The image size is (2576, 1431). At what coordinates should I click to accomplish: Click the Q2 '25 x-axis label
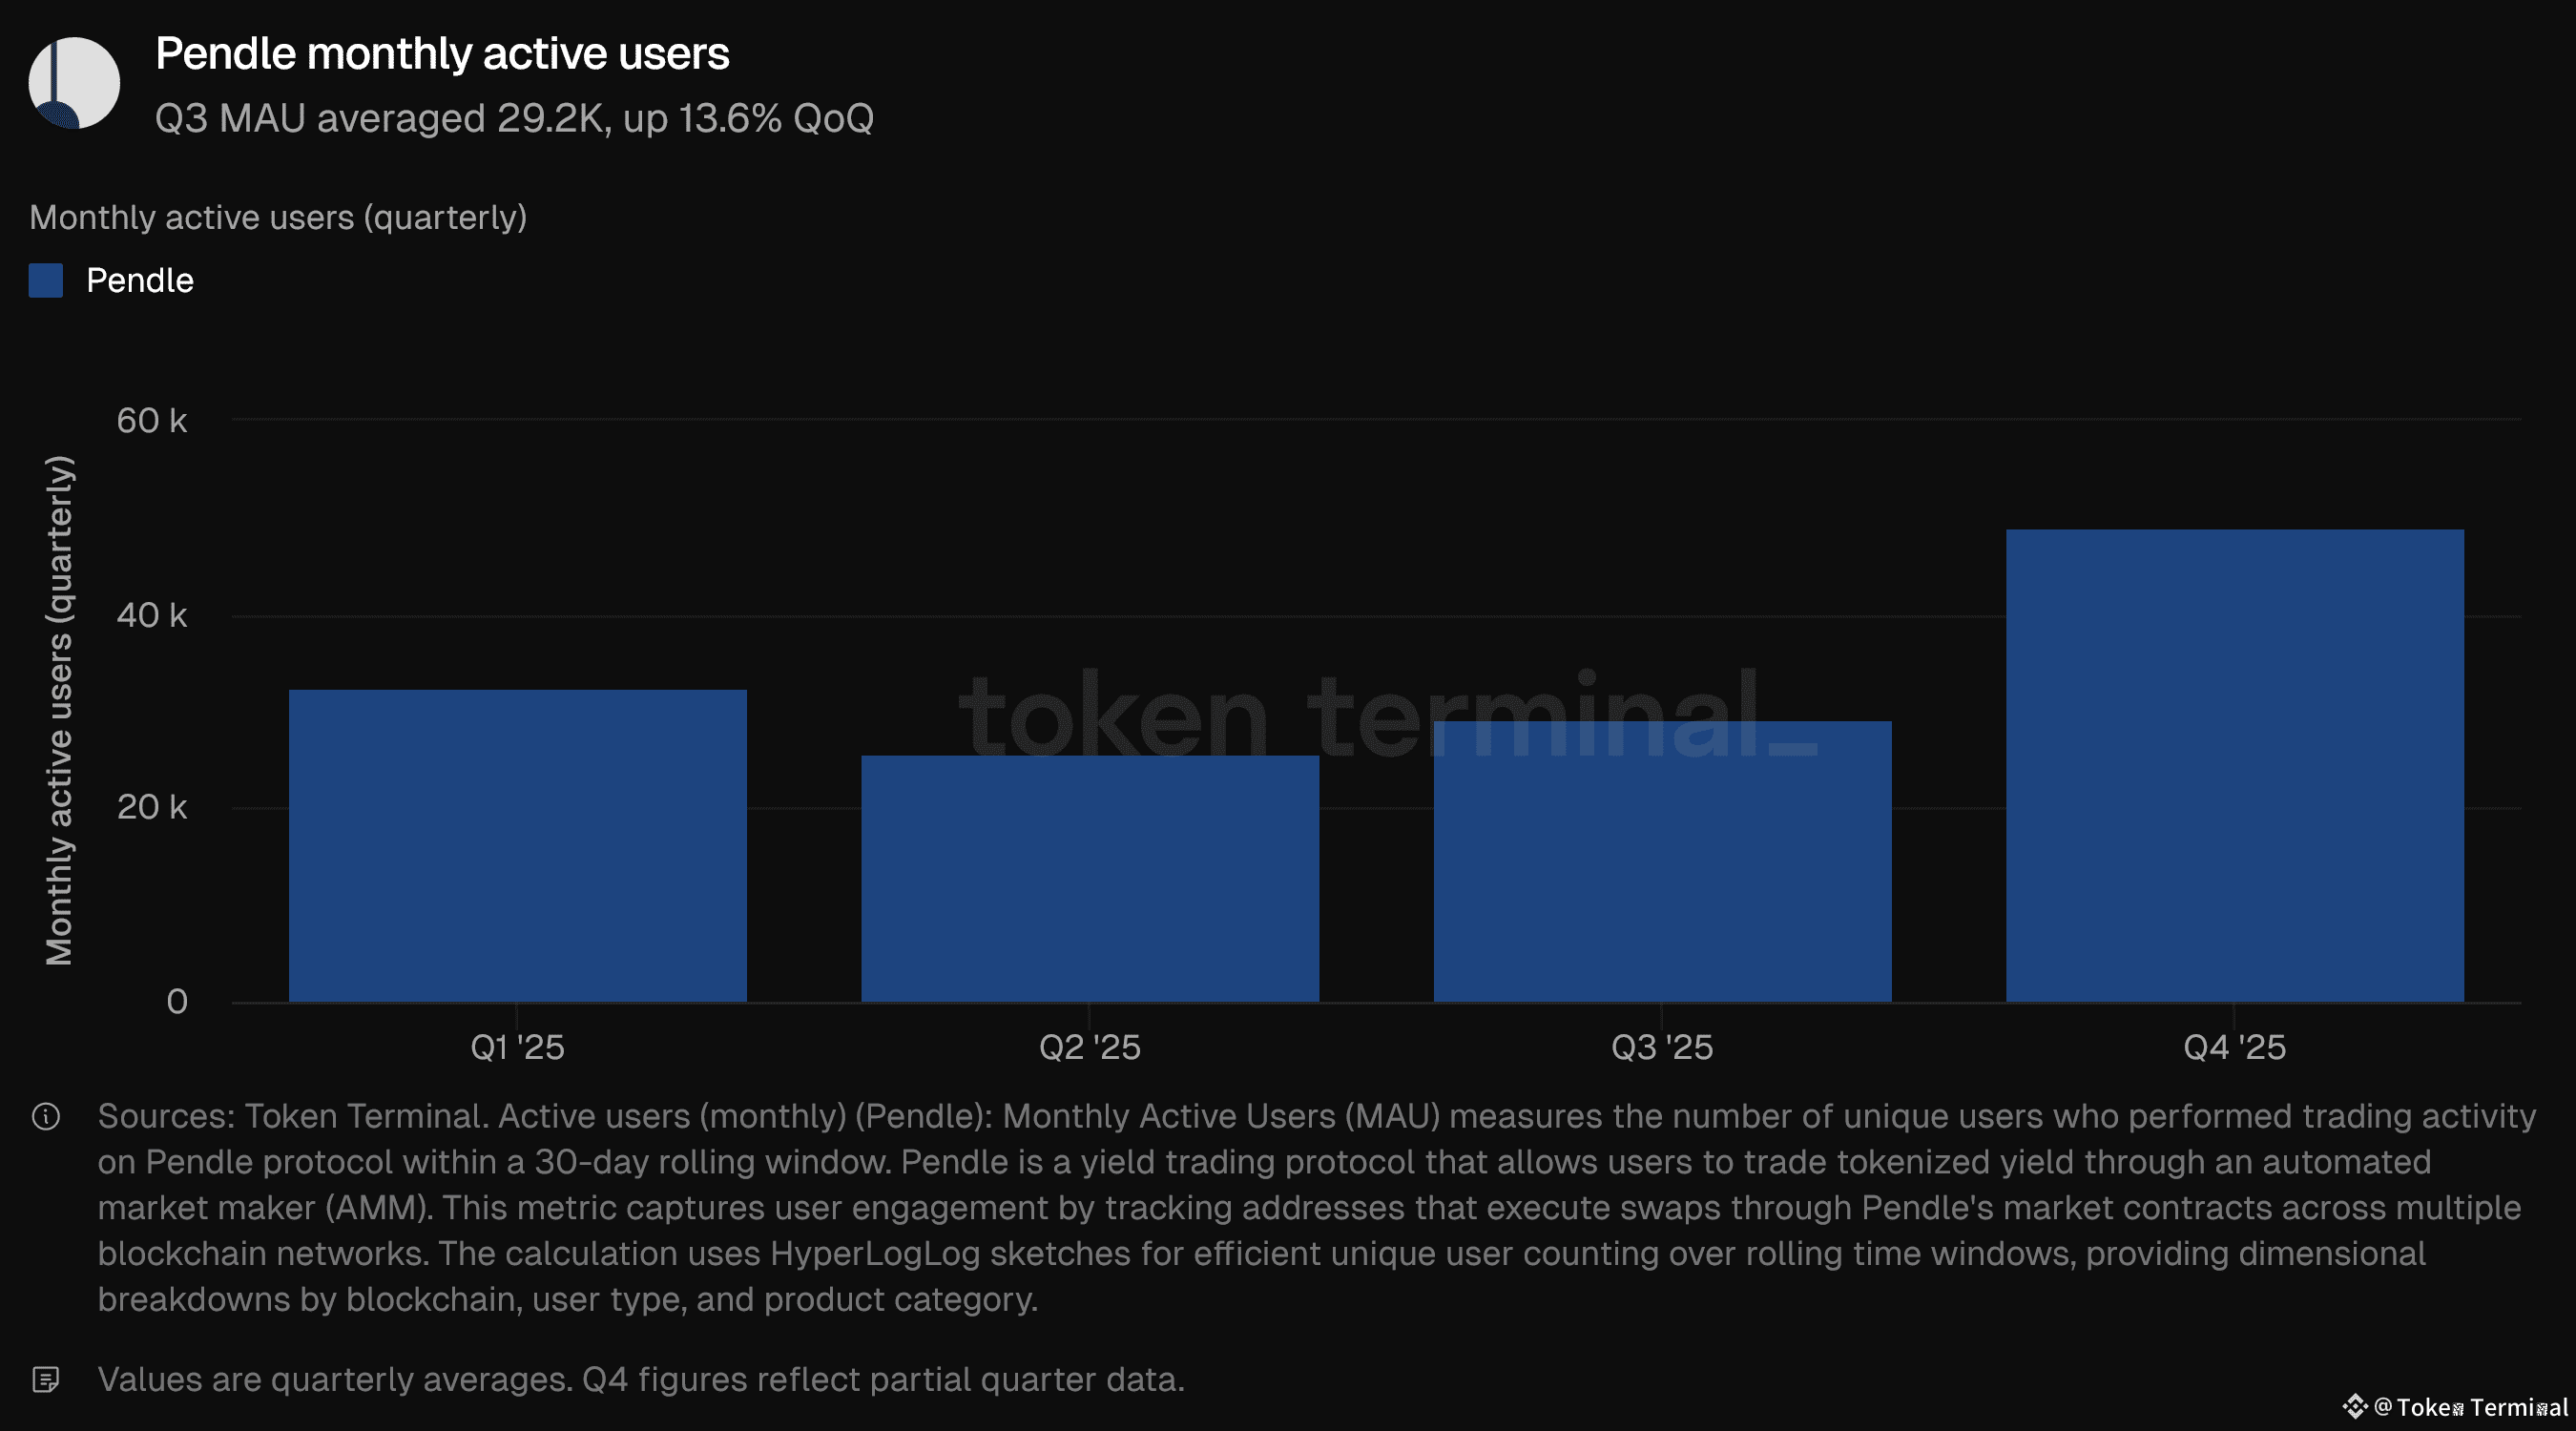tap(1090, 1047)
